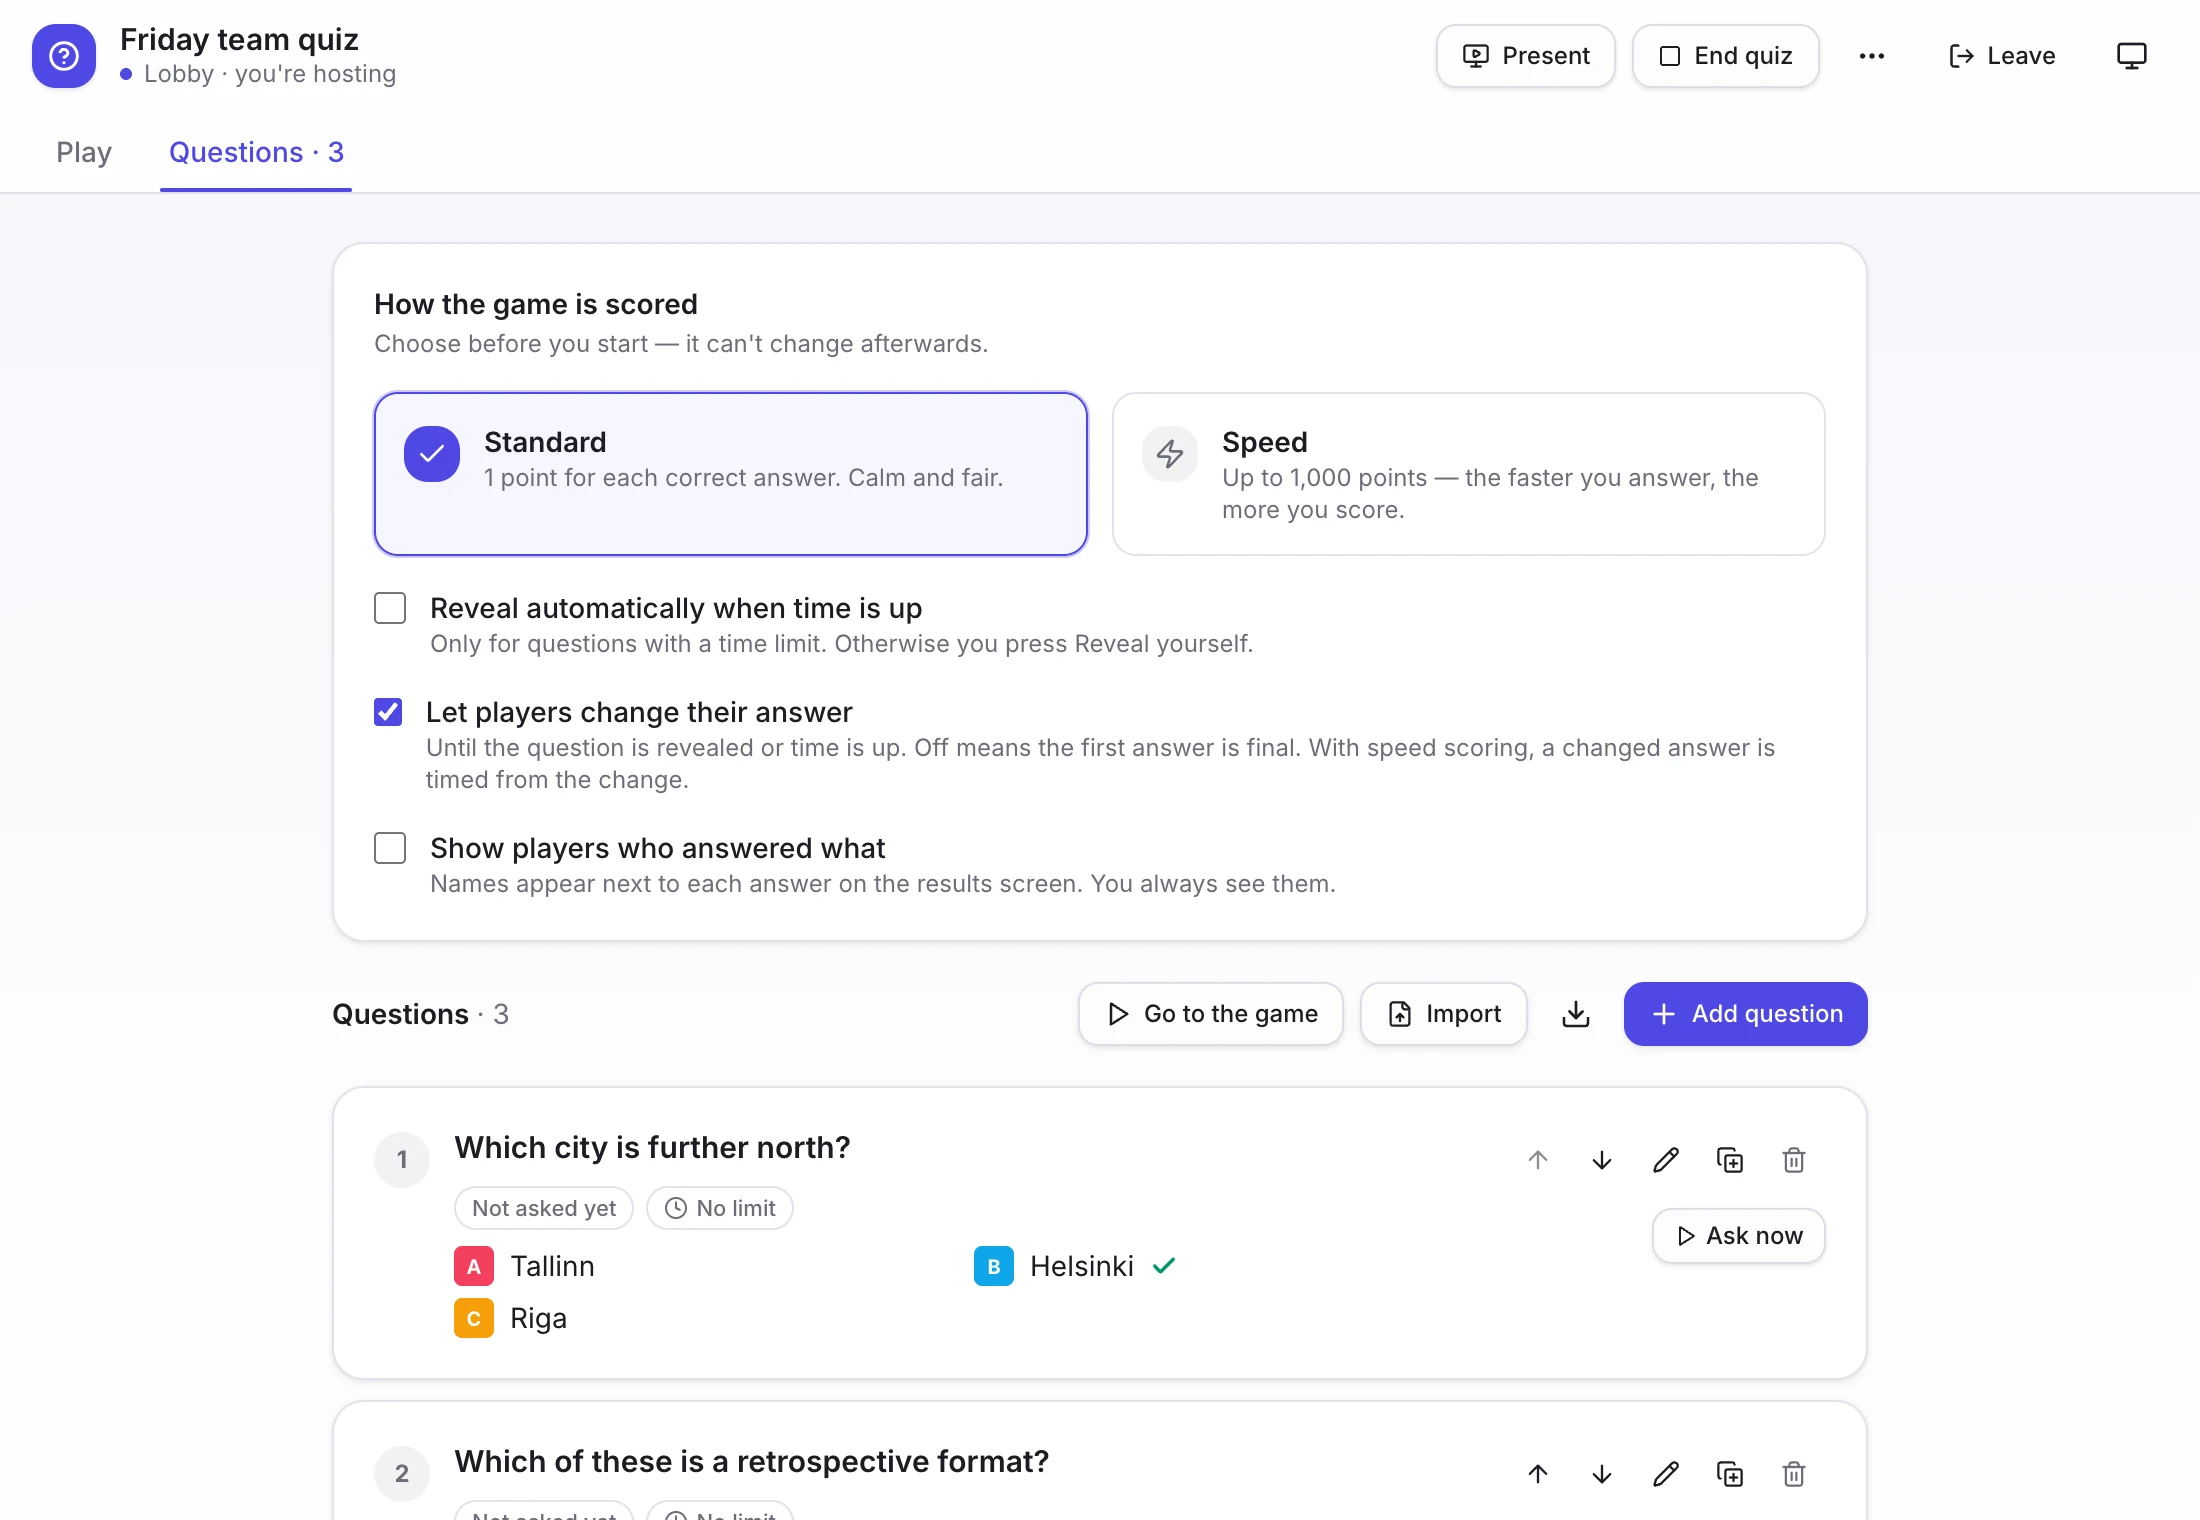Click answer C Riga
The width and height of the screenshot is (2200, 1520).
(x=511, y=1318)
